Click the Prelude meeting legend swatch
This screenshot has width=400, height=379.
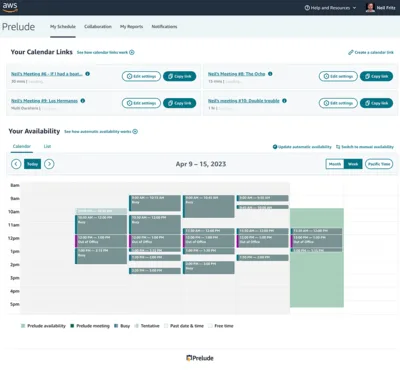click(x=72, y=326)
